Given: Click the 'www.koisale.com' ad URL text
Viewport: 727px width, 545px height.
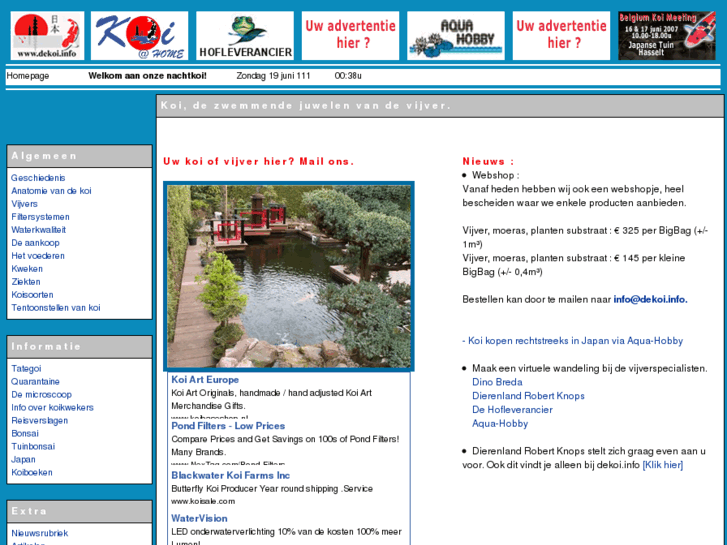Looking at the screenshot, I should (203, 501).
